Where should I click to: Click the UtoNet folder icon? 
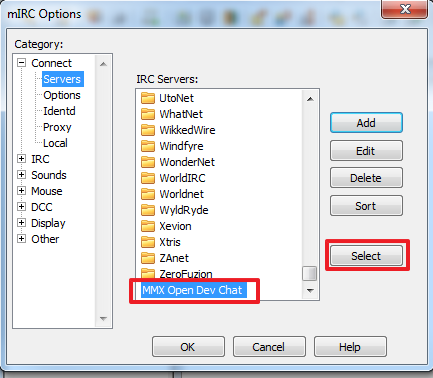148,98
